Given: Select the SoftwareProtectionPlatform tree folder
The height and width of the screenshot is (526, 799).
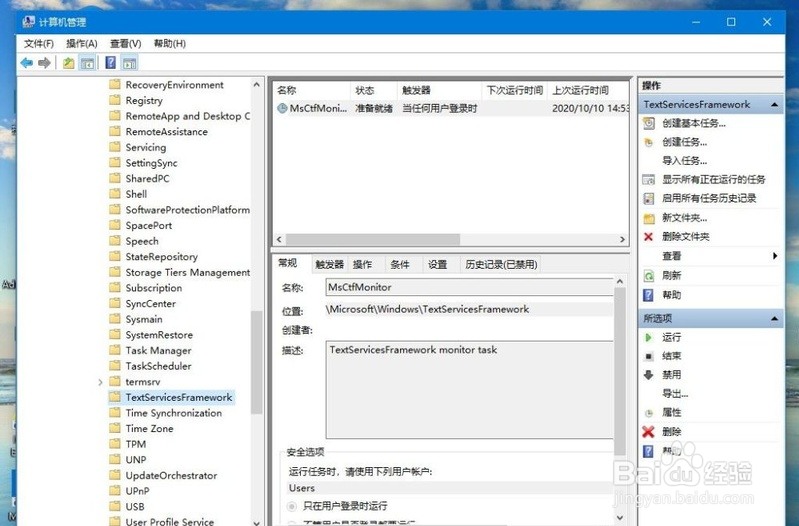Looking at the screenshot, I should [x=188, y=210].
